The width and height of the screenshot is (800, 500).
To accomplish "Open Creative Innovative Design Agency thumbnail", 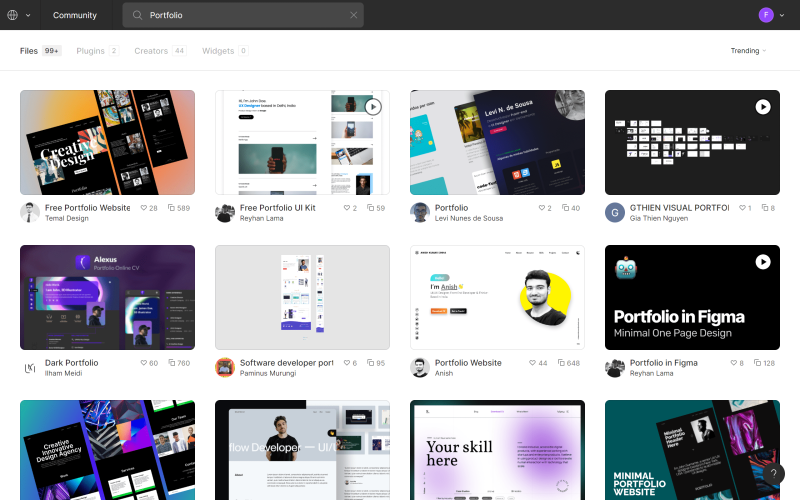I will [107, 450].
